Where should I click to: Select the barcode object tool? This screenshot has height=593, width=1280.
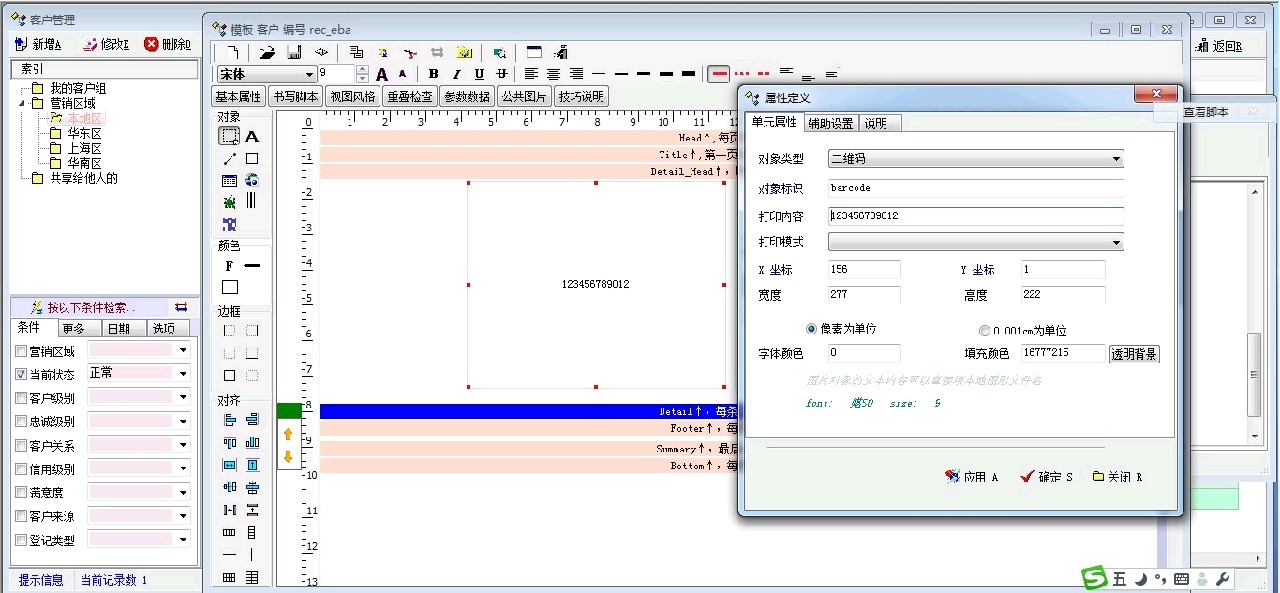[252, 200]
